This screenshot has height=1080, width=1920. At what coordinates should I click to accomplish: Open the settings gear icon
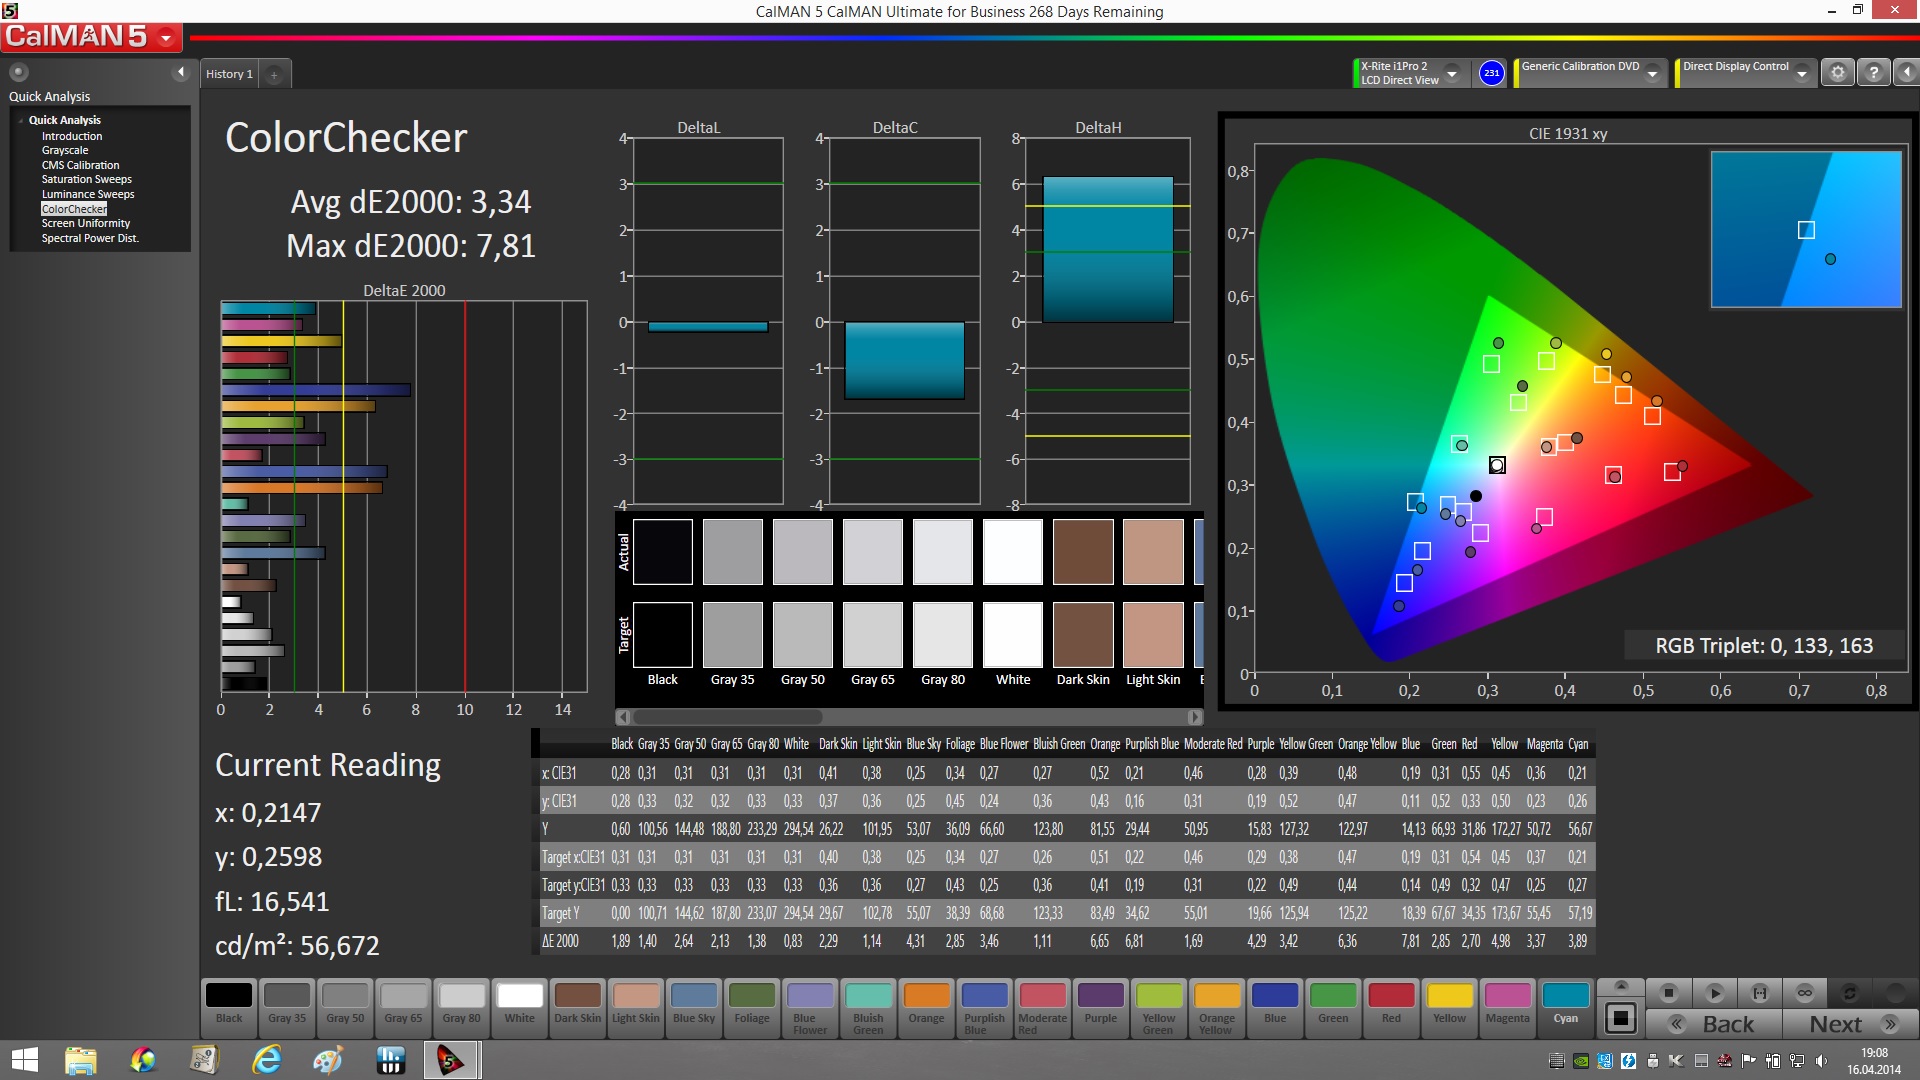pyautogui.click(x=1837, y=73)
